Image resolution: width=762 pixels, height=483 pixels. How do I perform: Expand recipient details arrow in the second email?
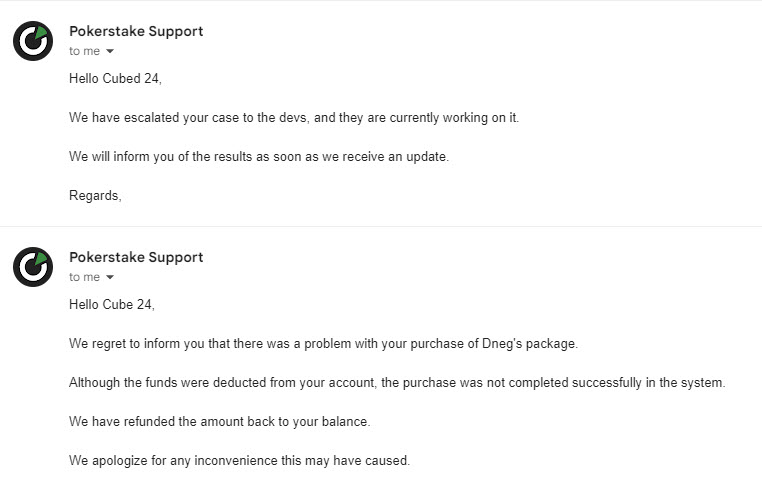tap(110, 277)
